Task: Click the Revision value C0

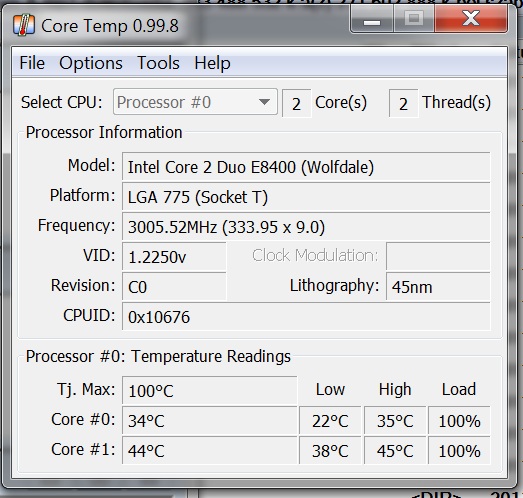Action: tap(174, 287)
